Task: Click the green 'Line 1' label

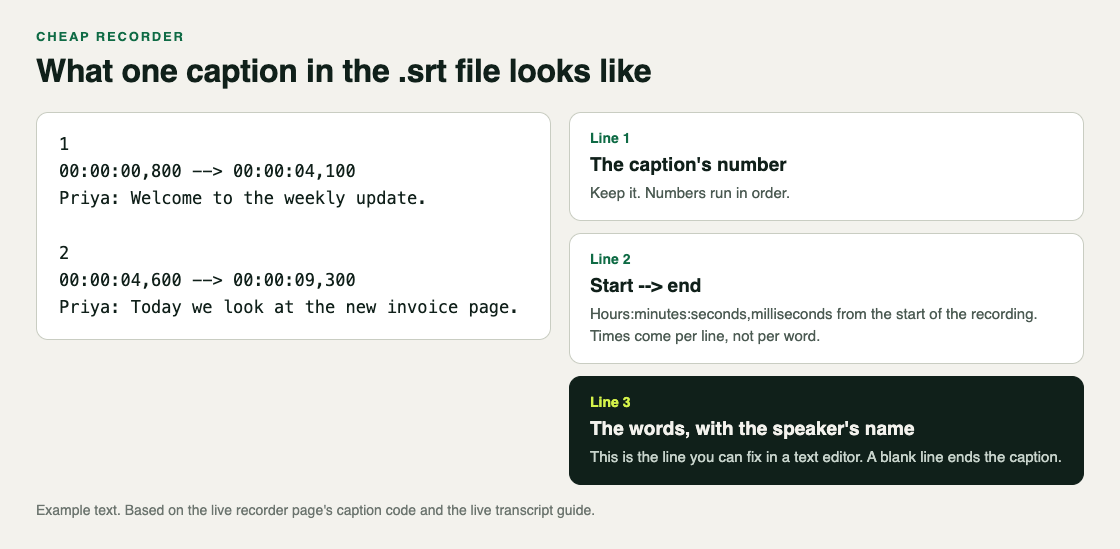Action: tap(610, 138)
